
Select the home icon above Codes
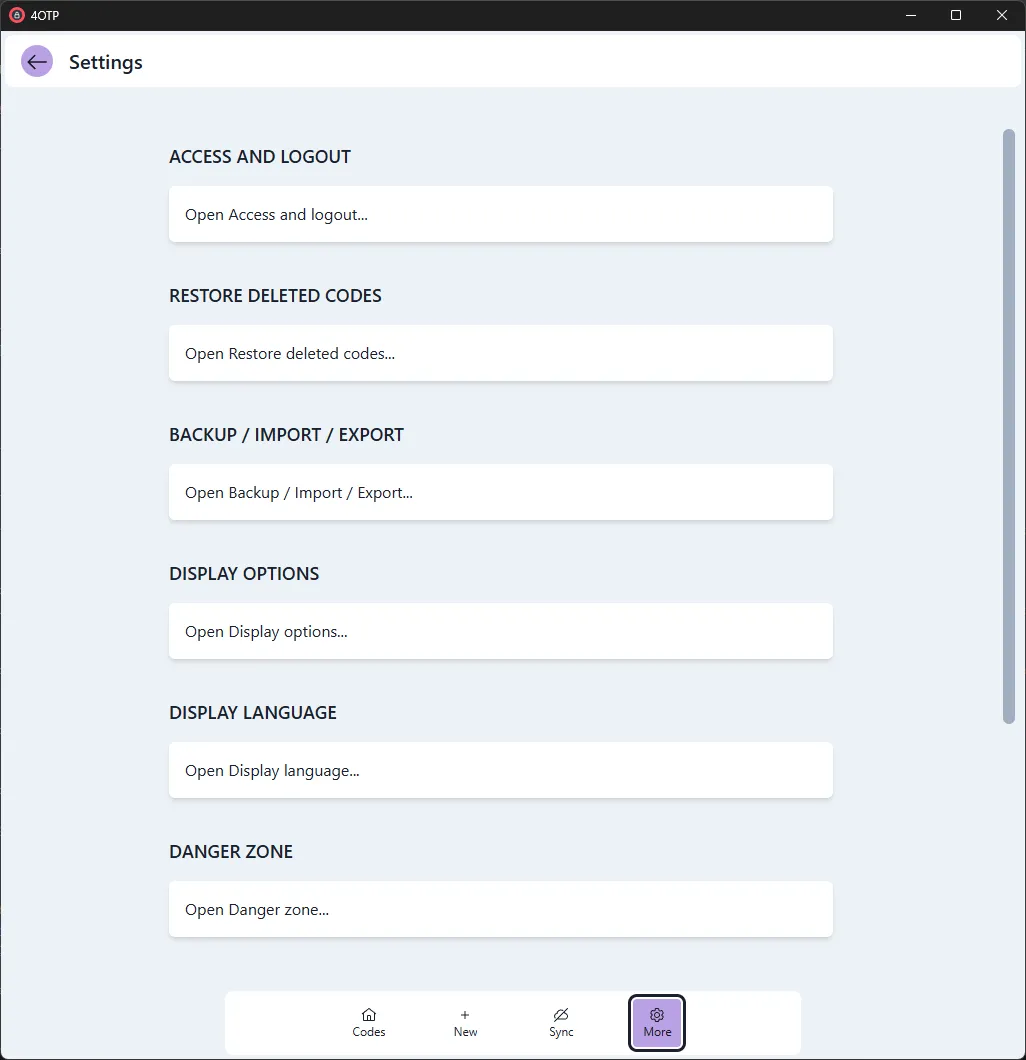coord(368,1015)
